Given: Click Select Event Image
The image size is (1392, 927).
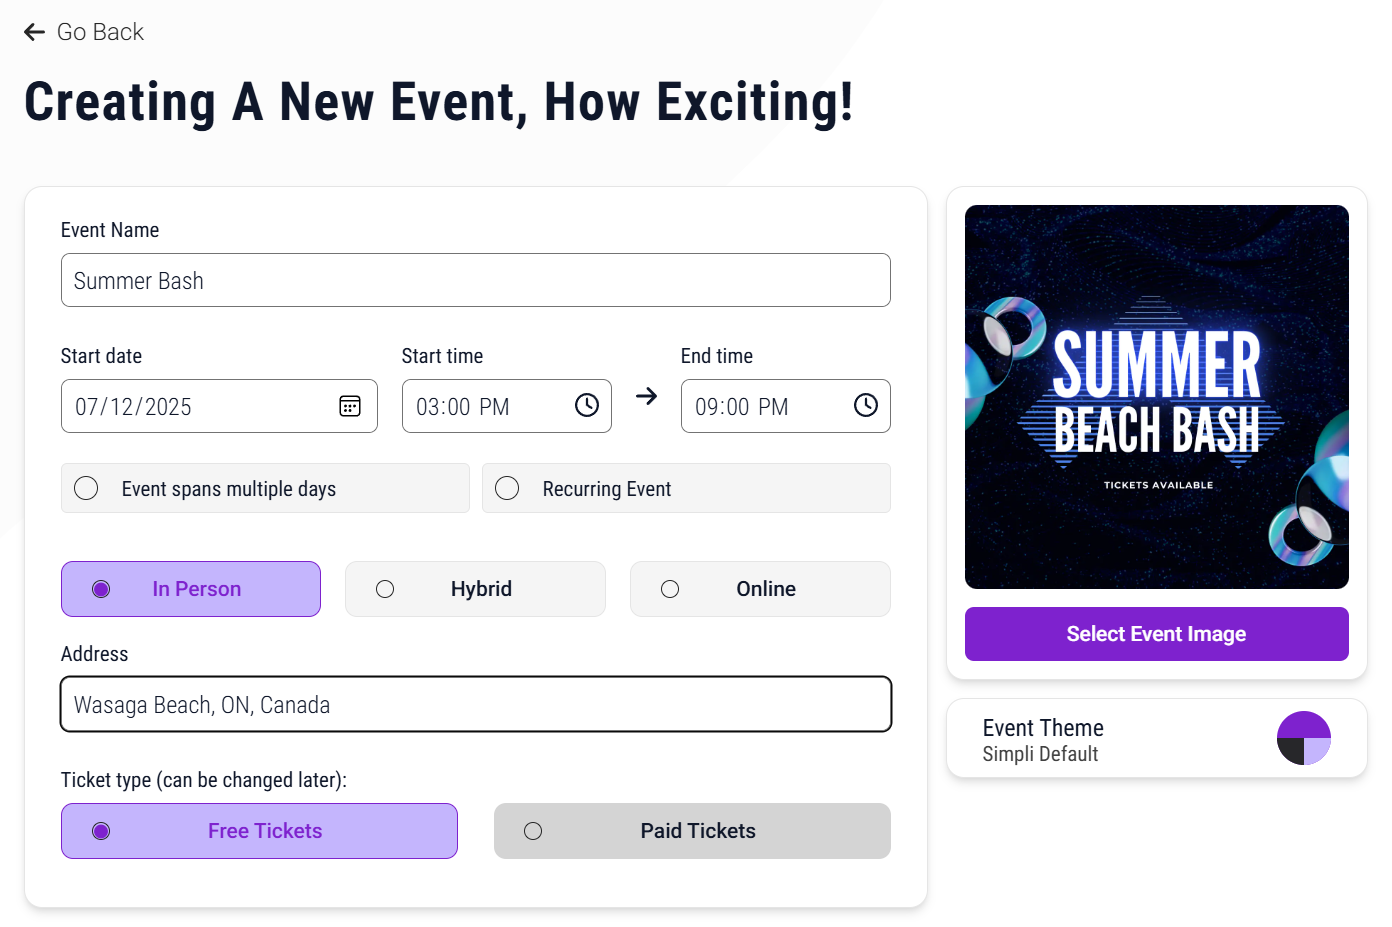Looking at the screenshot, I should [1156, 634].
